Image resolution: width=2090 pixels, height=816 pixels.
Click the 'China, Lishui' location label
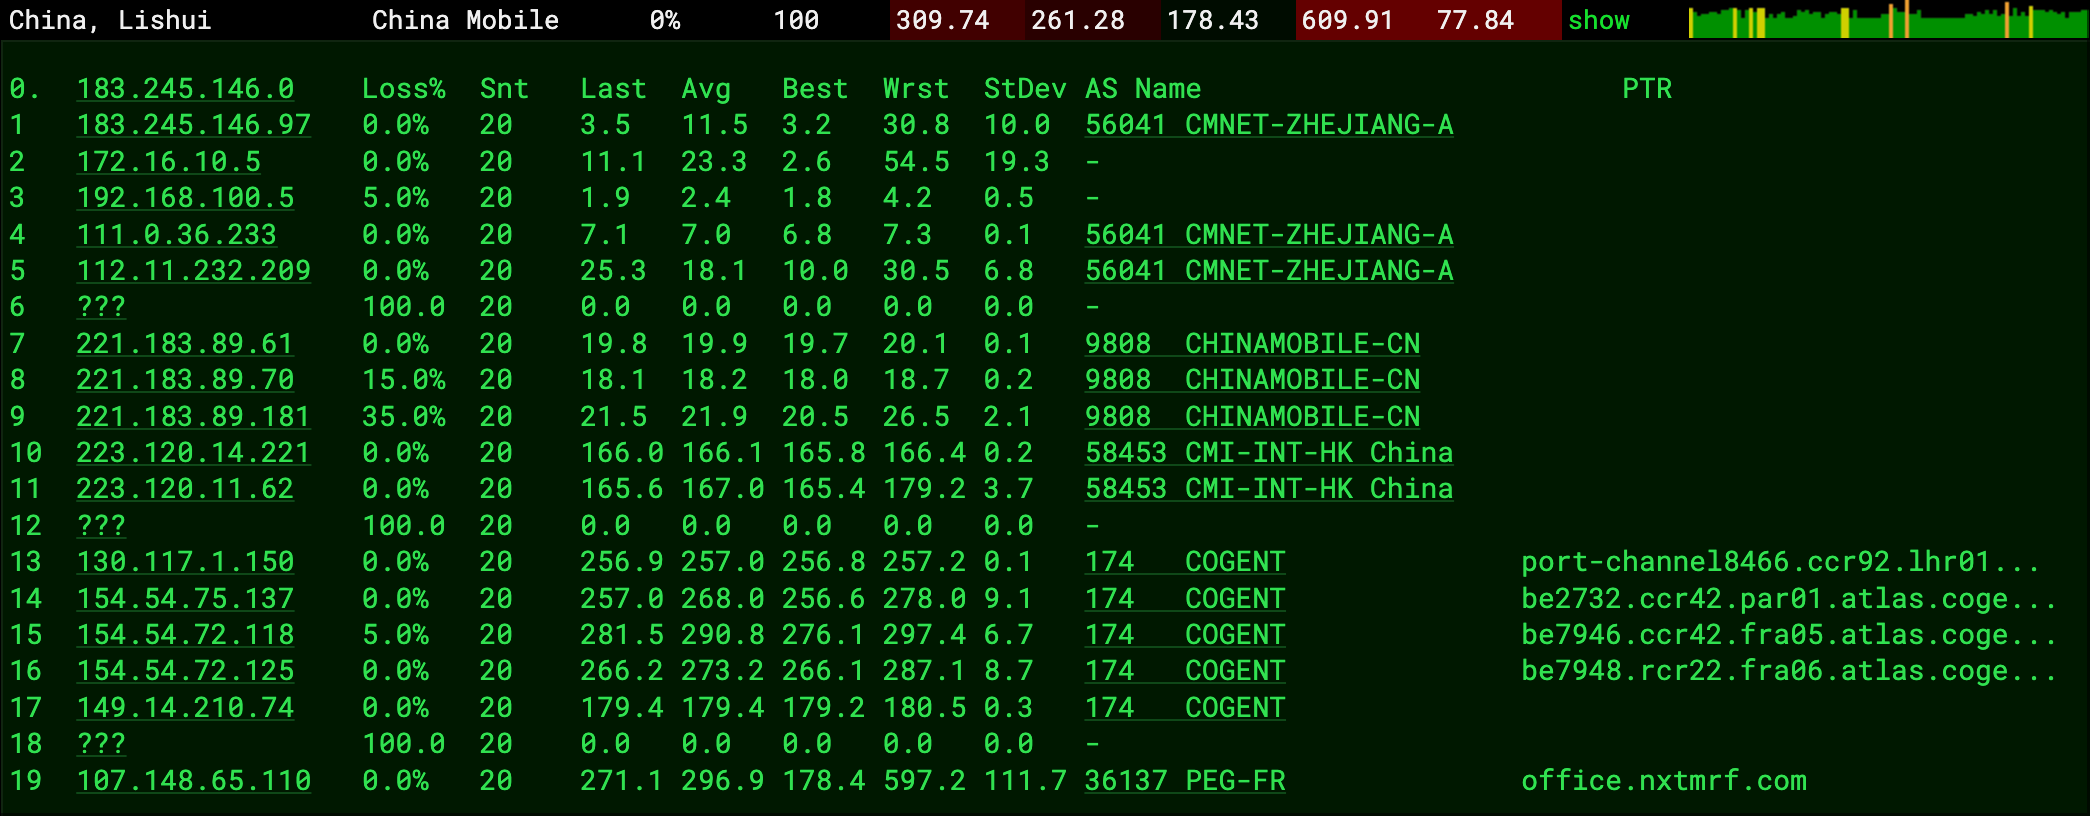110,20
